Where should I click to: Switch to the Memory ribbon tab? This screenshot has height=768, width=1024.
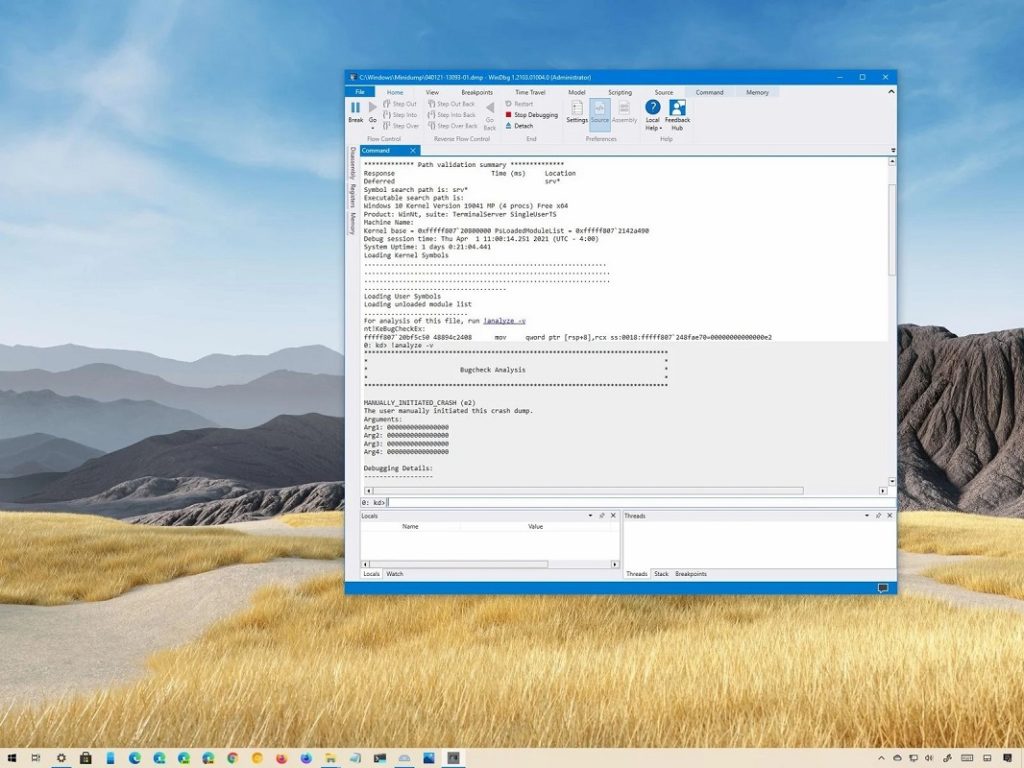tap(757, 91)
